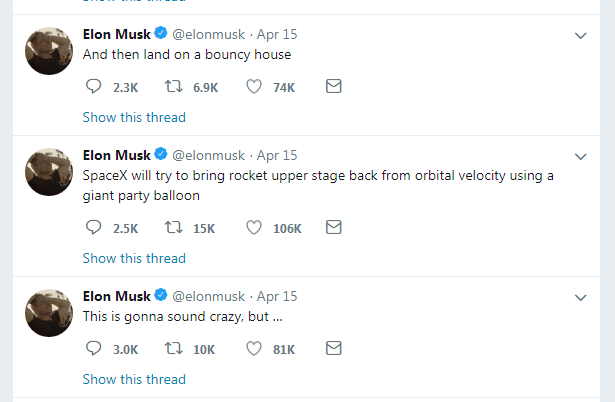The width and height of the screenshot is (615, 402).
Task: Send bouncy house tweet via direct message
Action: tap(334, 87)
